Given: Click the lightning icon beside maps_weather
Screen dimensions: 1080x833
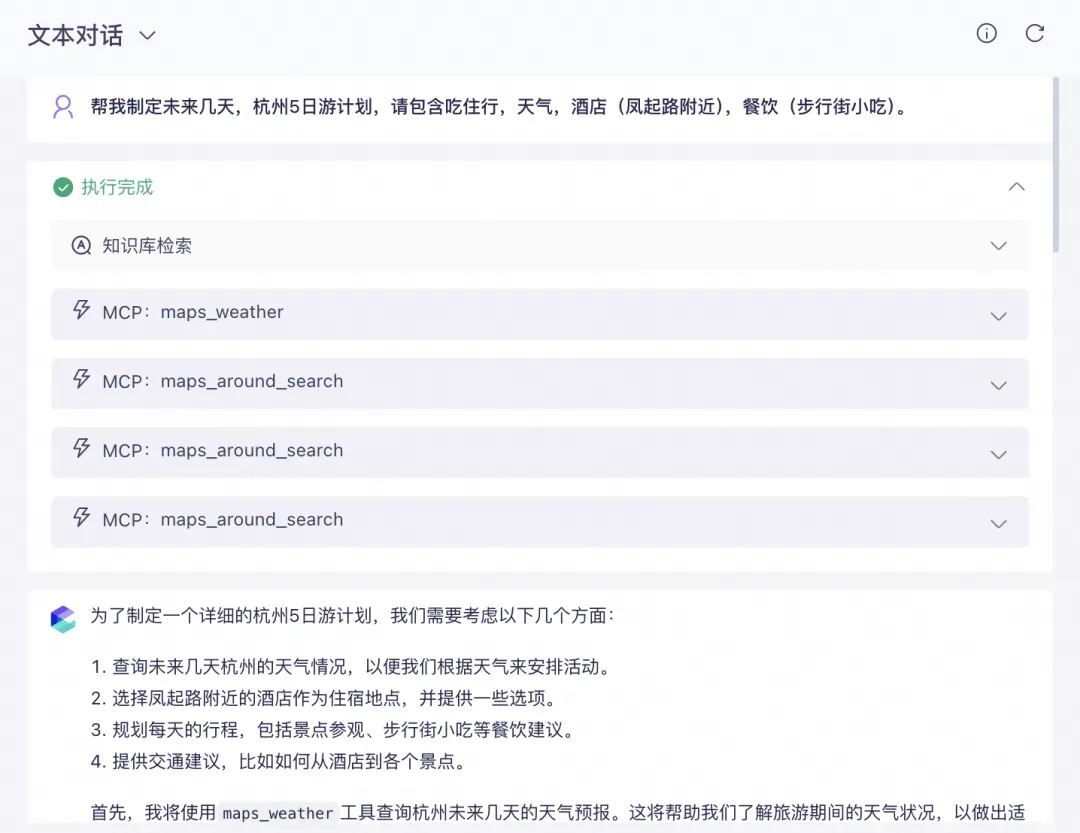Looking at the screenshot, I should [81, 310].
